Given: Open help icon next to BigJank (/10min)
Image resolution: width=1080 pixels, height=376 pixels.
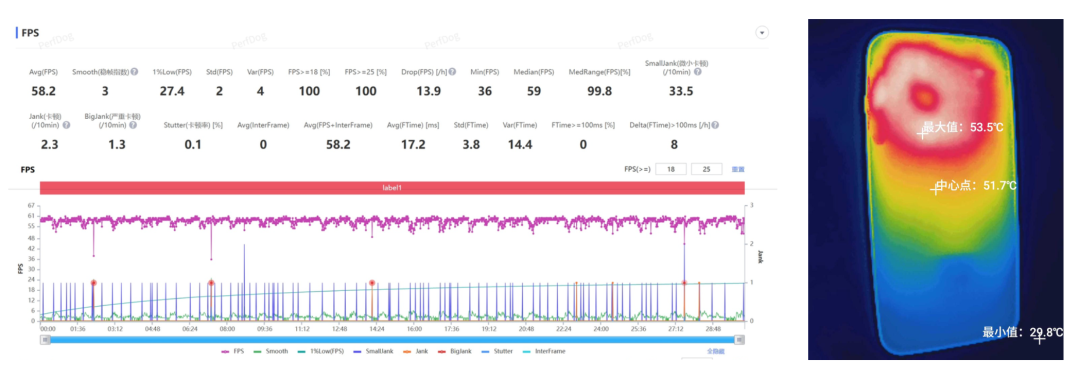Looking at the screenshot, I should click(x=132, y=125).
